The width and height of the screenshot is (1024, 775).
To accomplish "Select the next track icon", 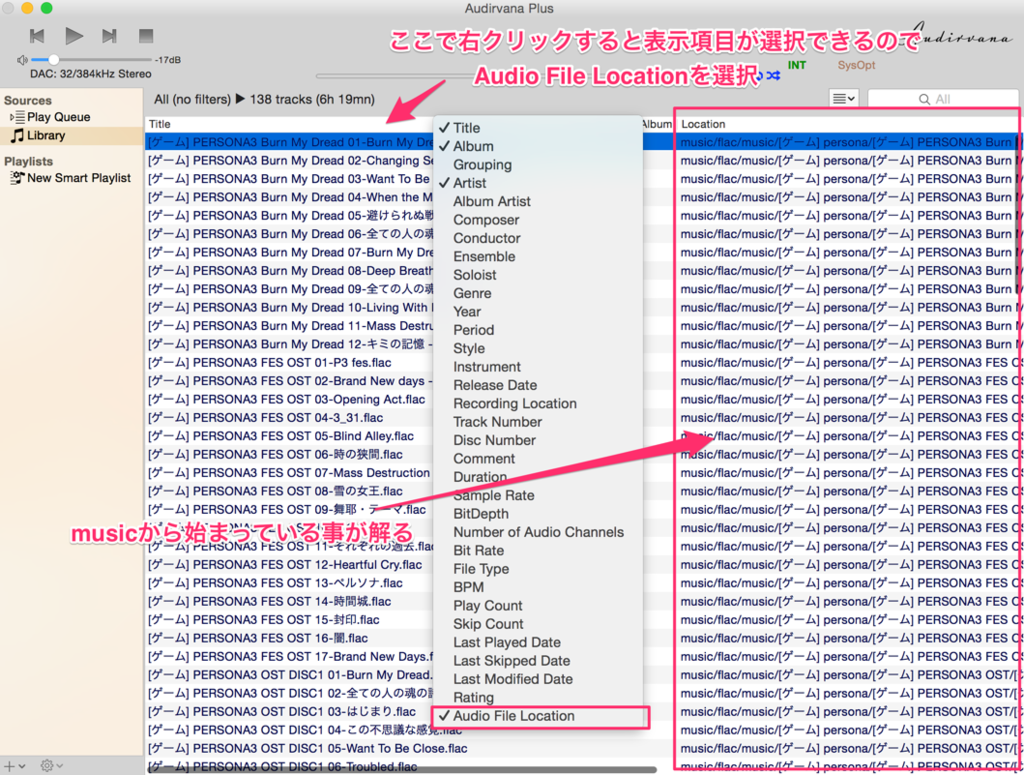I will click(x=107, y=37).
